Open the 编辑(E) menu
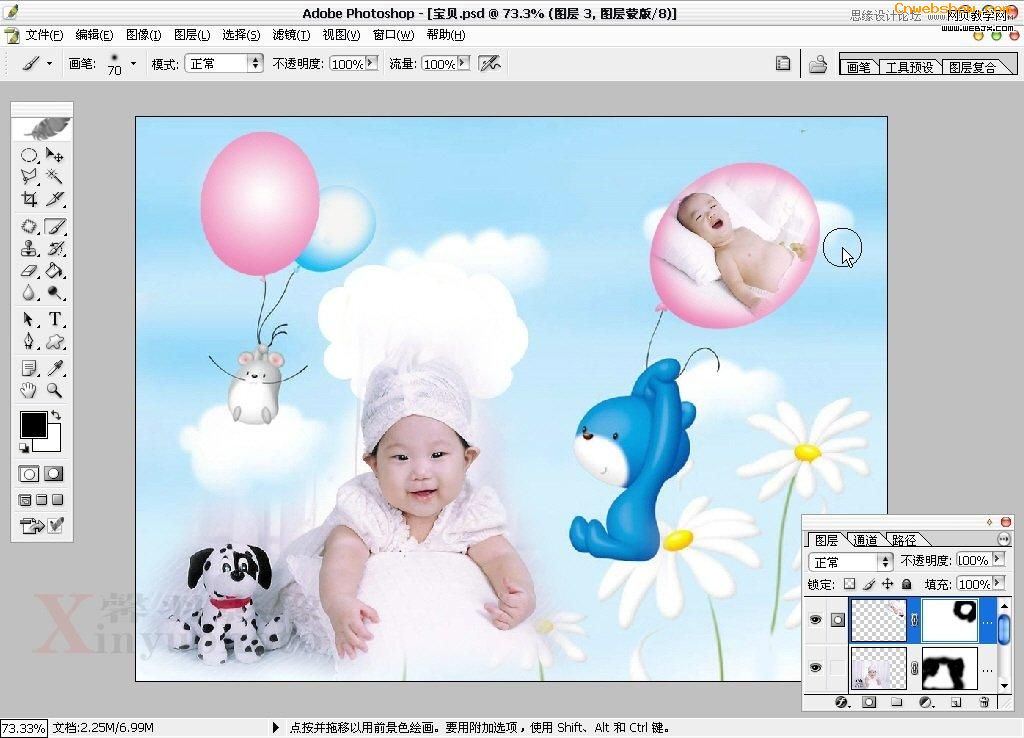The image size is (1024, 738). [x=94, y=35]
